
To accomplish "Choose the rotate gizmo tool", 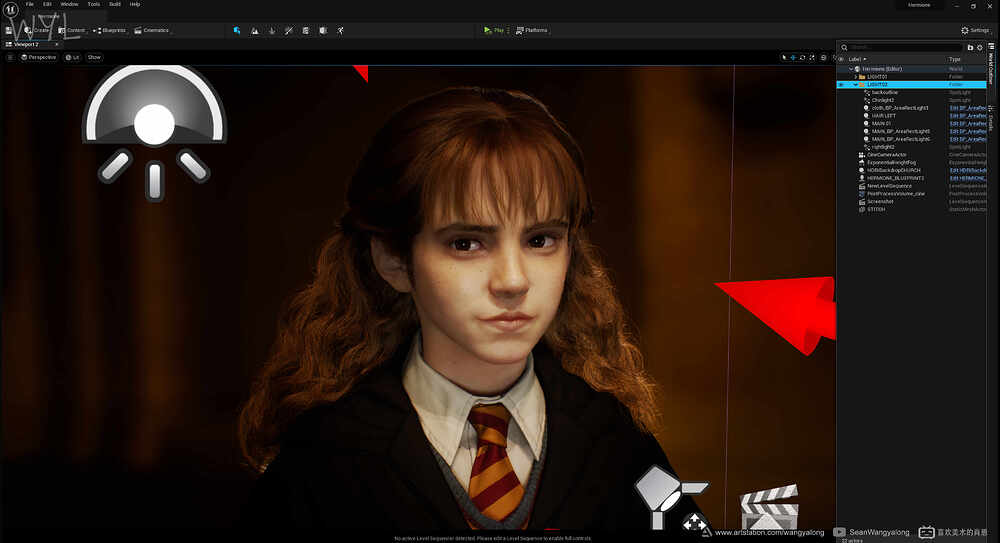I will [802, 57].
